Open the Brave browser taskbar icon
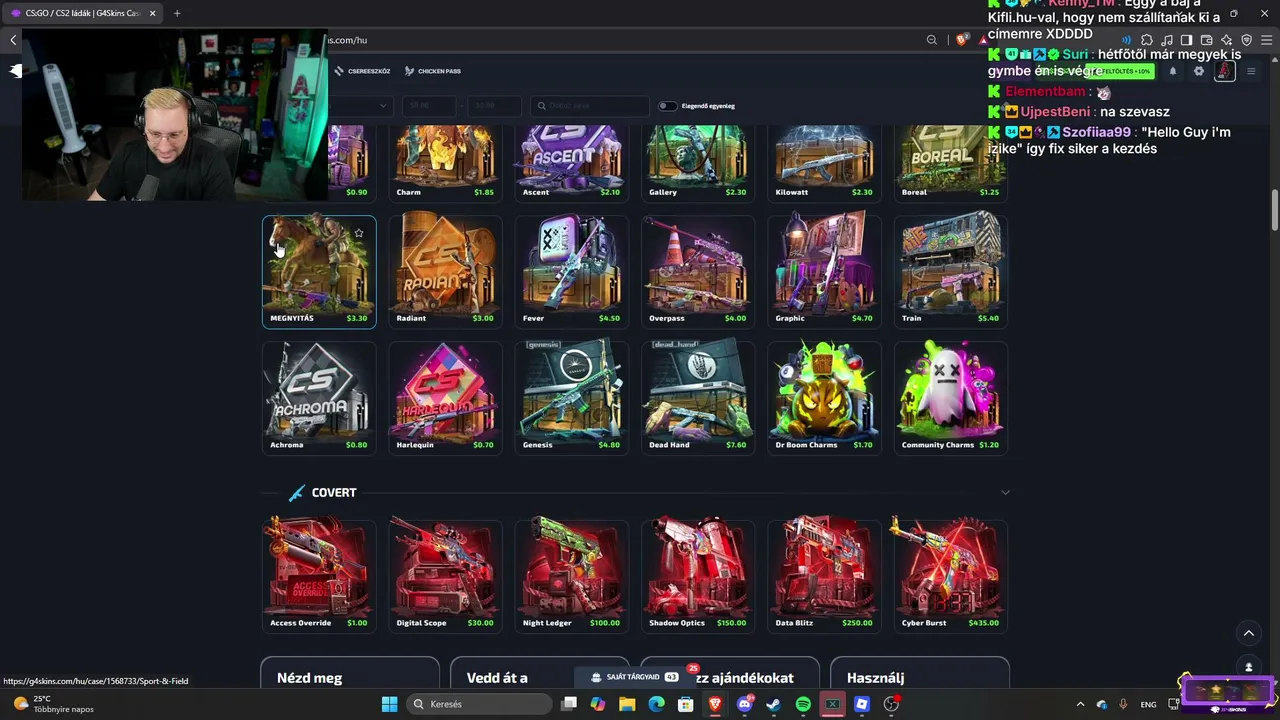Viewport: 1280px width, 720px height. click(715, 704)
